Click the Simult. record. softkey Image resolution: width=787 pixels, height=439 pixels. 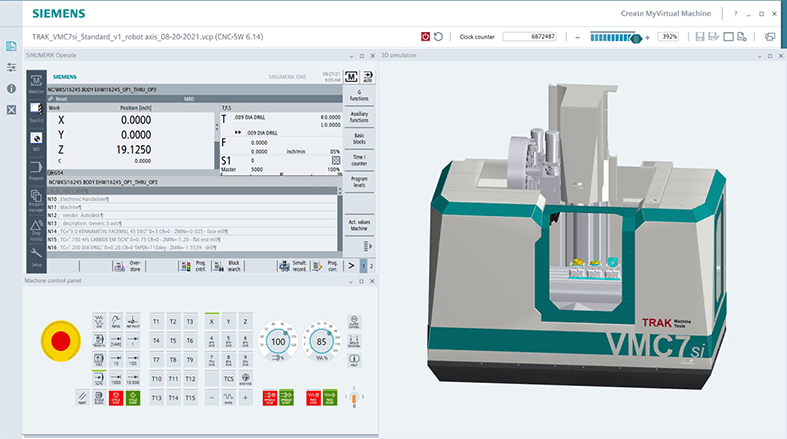pyautogui.click(x=293, y=266)
